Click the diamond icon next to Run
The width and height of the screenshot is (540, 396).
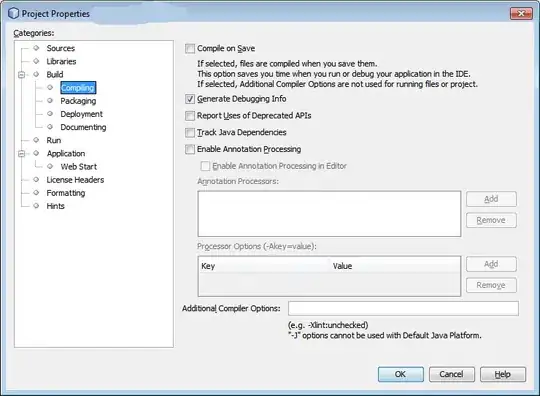(x=36, y=140)
